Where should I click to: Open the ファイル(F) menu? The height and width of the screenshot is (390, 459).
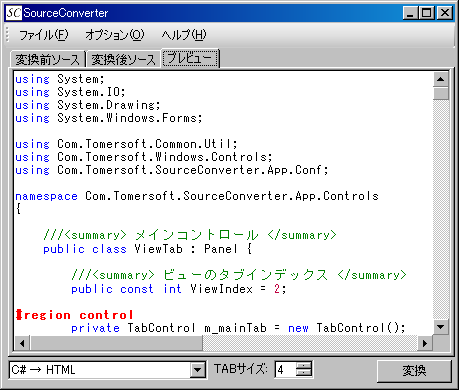(44, 35)
